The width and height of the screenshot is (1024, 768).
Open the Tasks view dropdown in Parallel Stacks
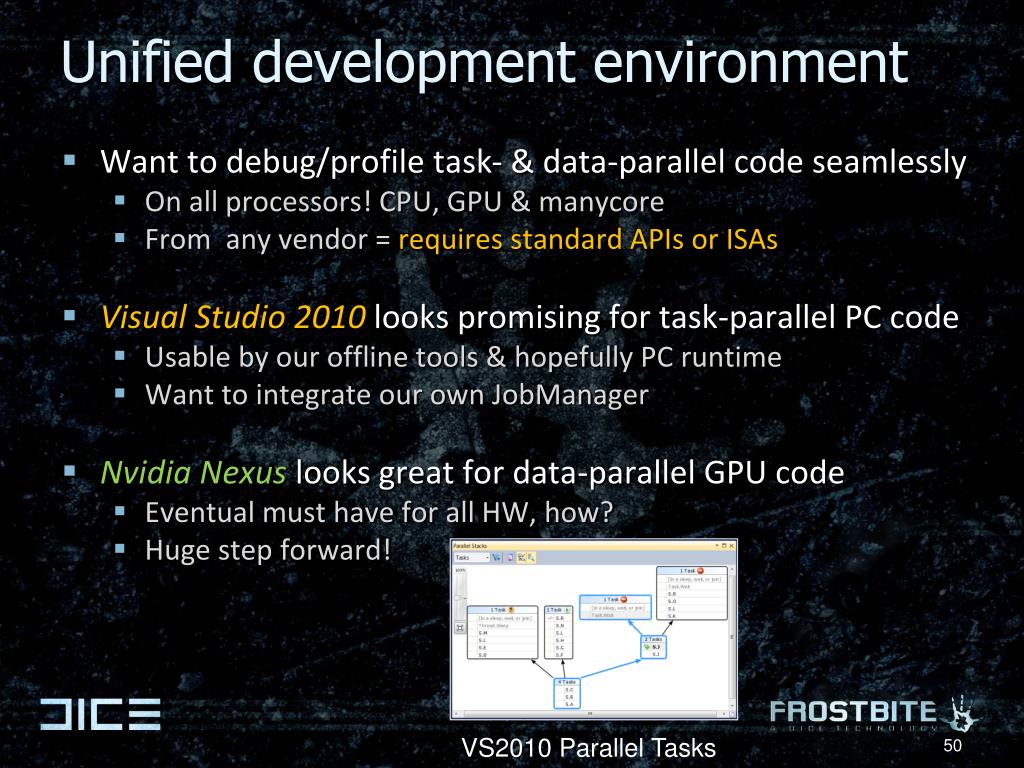(472, 558)
